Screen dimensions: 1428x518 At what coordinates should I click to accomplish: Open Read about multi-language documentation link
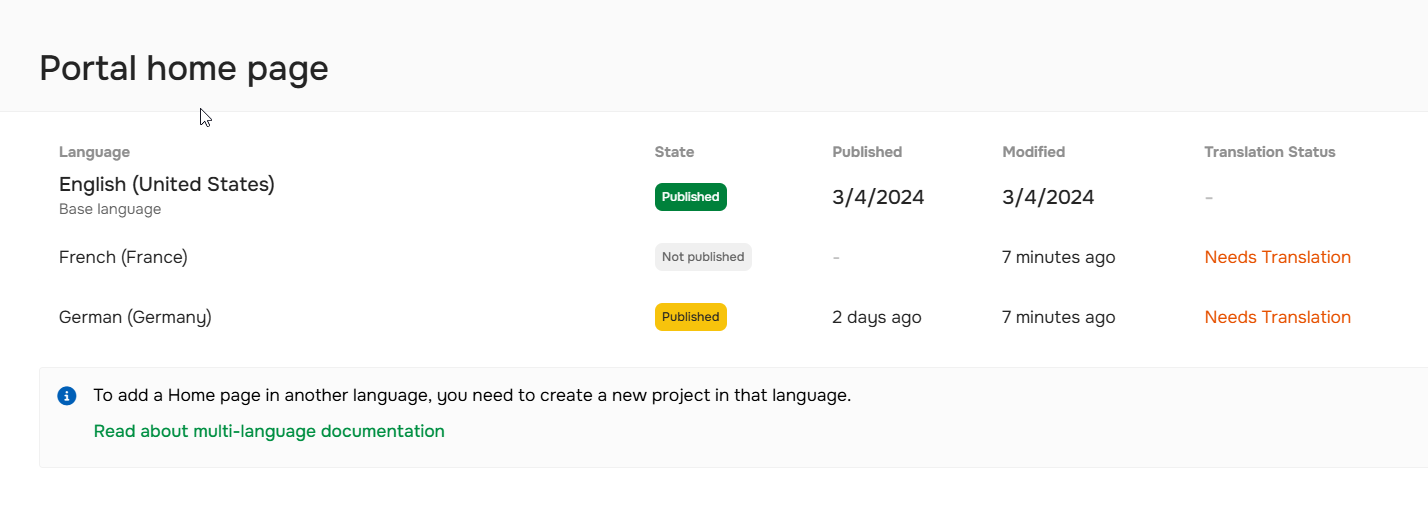click(x=269, y=431)
